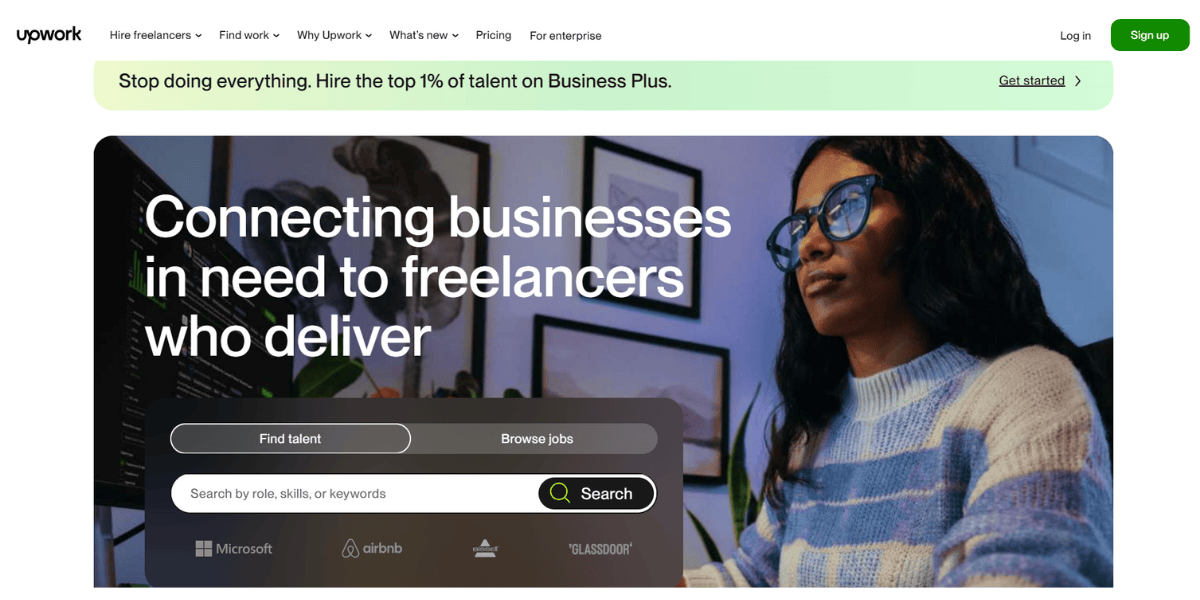Click the green Sign up button
This screenshot has height=600, width=1200.
[x=1150, y=35]
